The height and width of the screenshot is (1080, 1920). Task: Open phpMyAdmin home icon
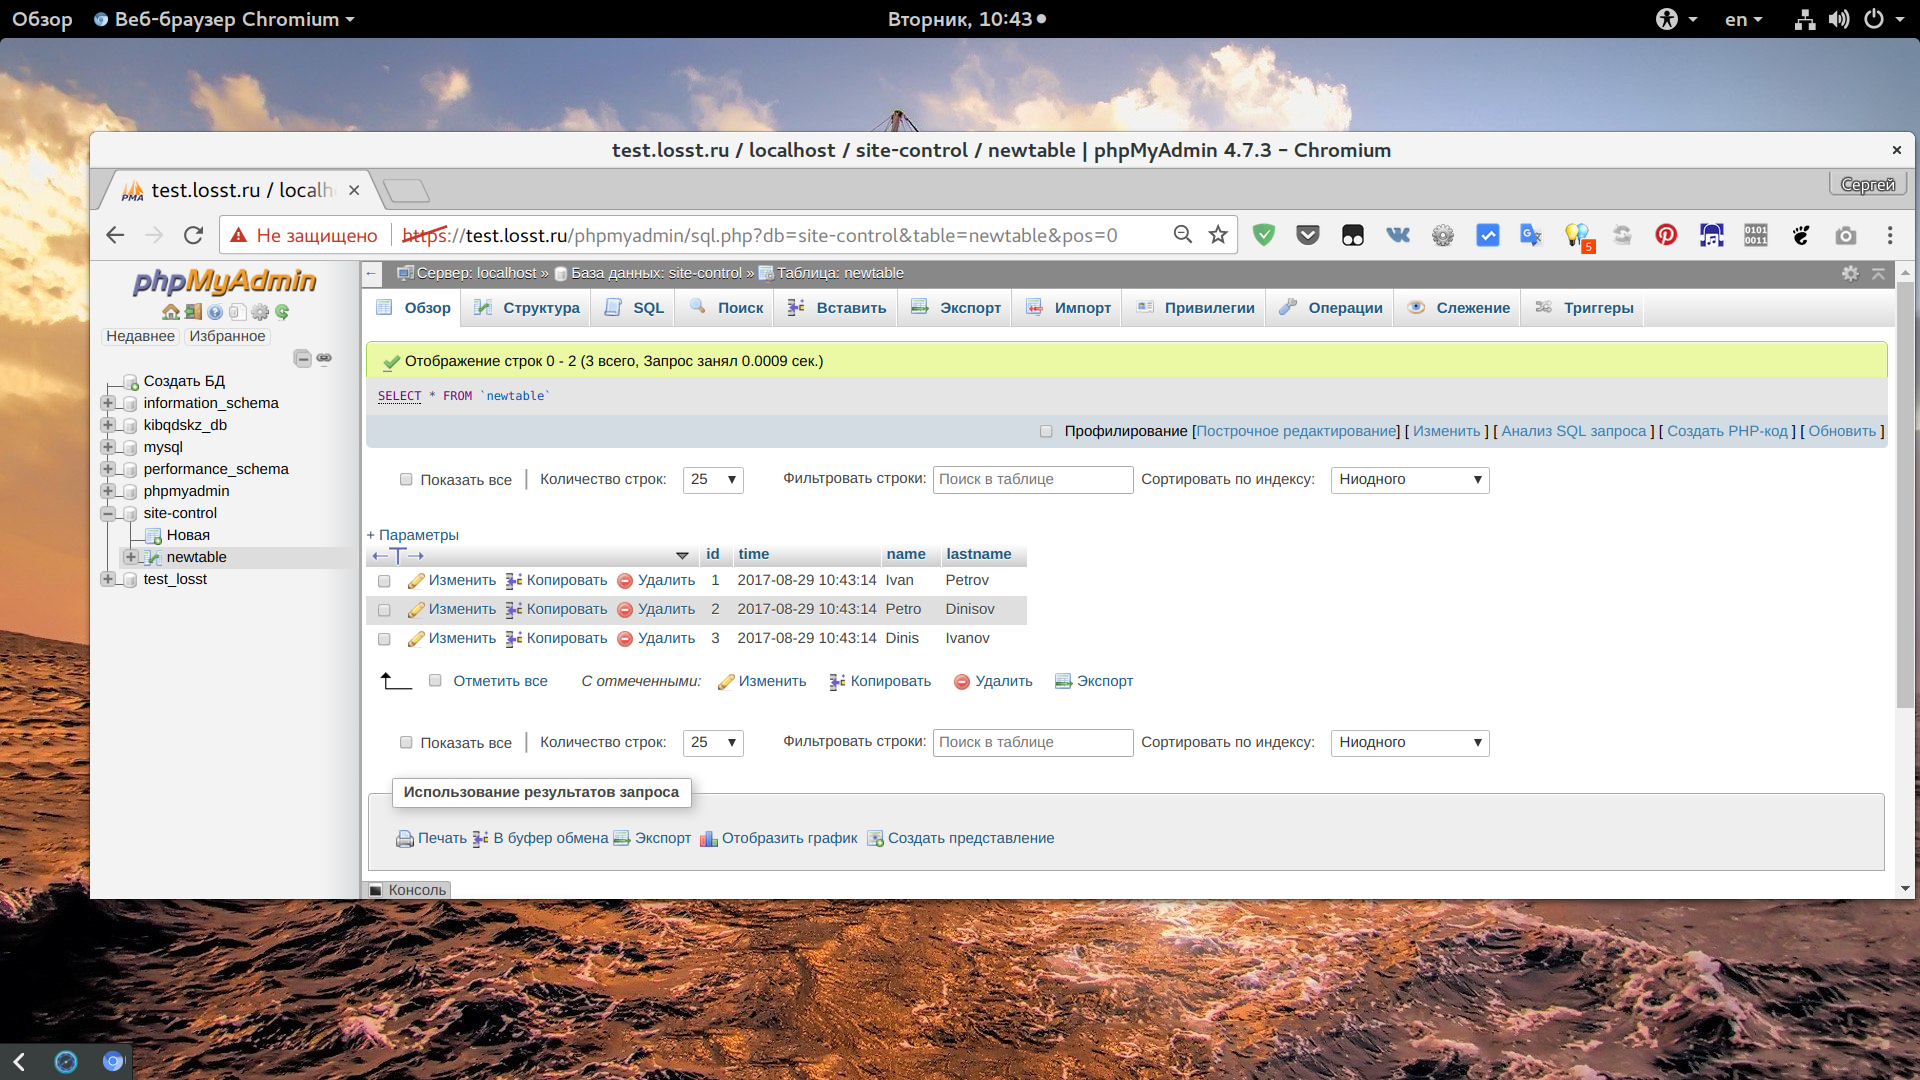(171, 312)
